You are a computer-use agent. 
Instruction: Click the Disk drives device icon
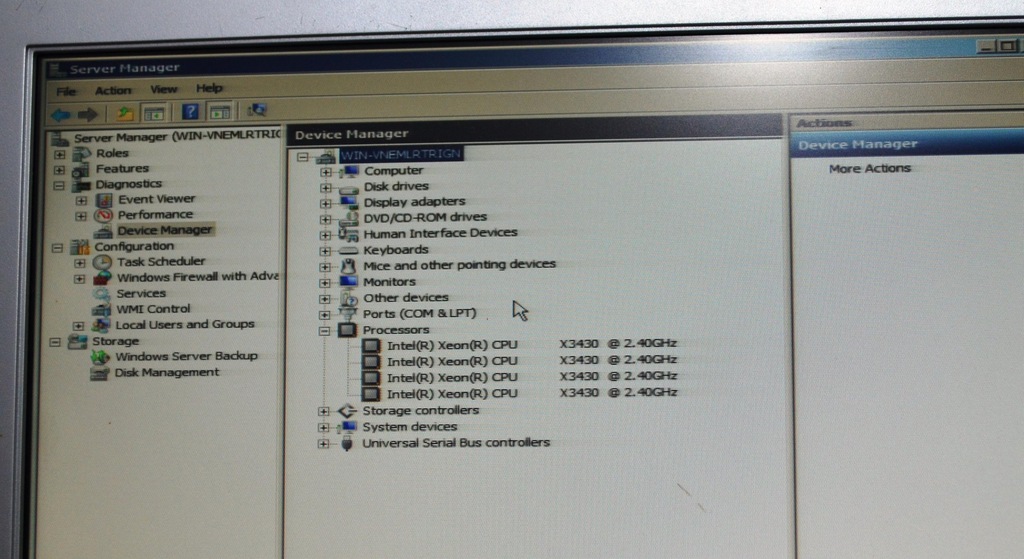(349, 187)
